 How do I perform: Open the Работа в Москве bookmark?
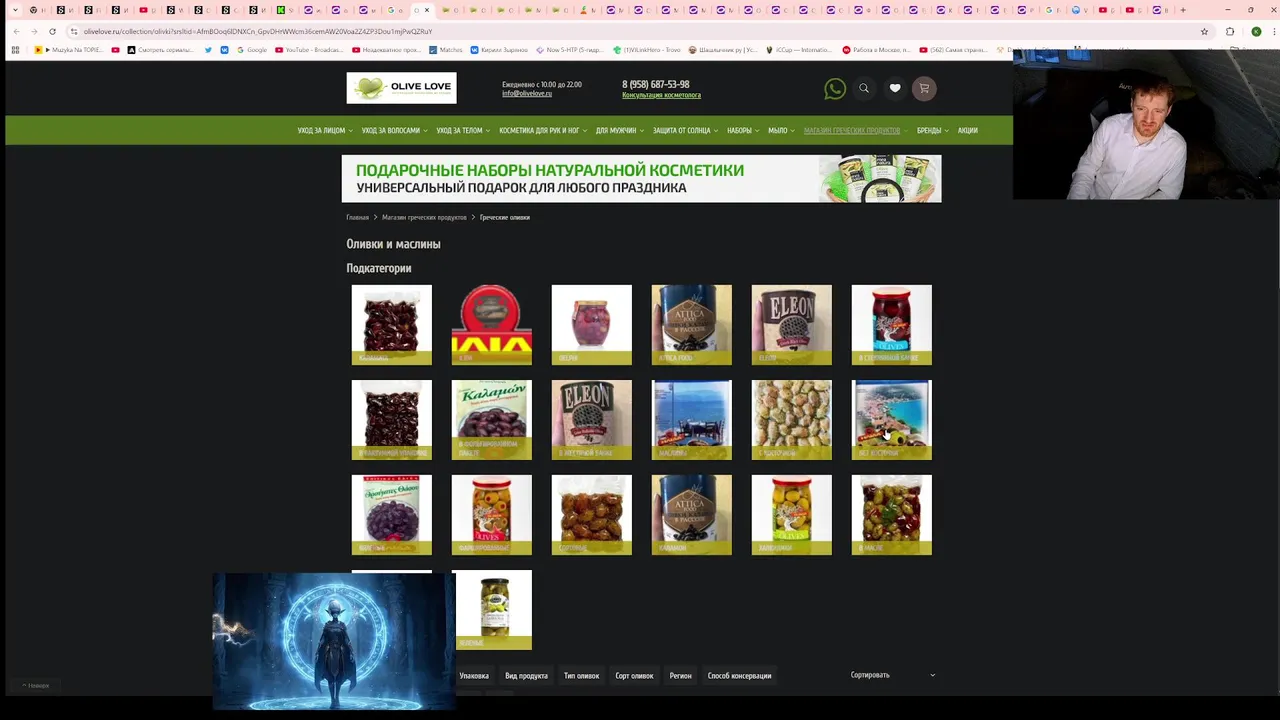tap(876, 49)
